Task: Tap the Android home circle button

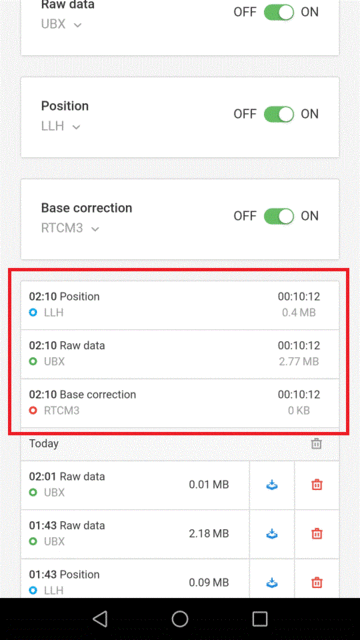Action: click(x=180, y=619)
